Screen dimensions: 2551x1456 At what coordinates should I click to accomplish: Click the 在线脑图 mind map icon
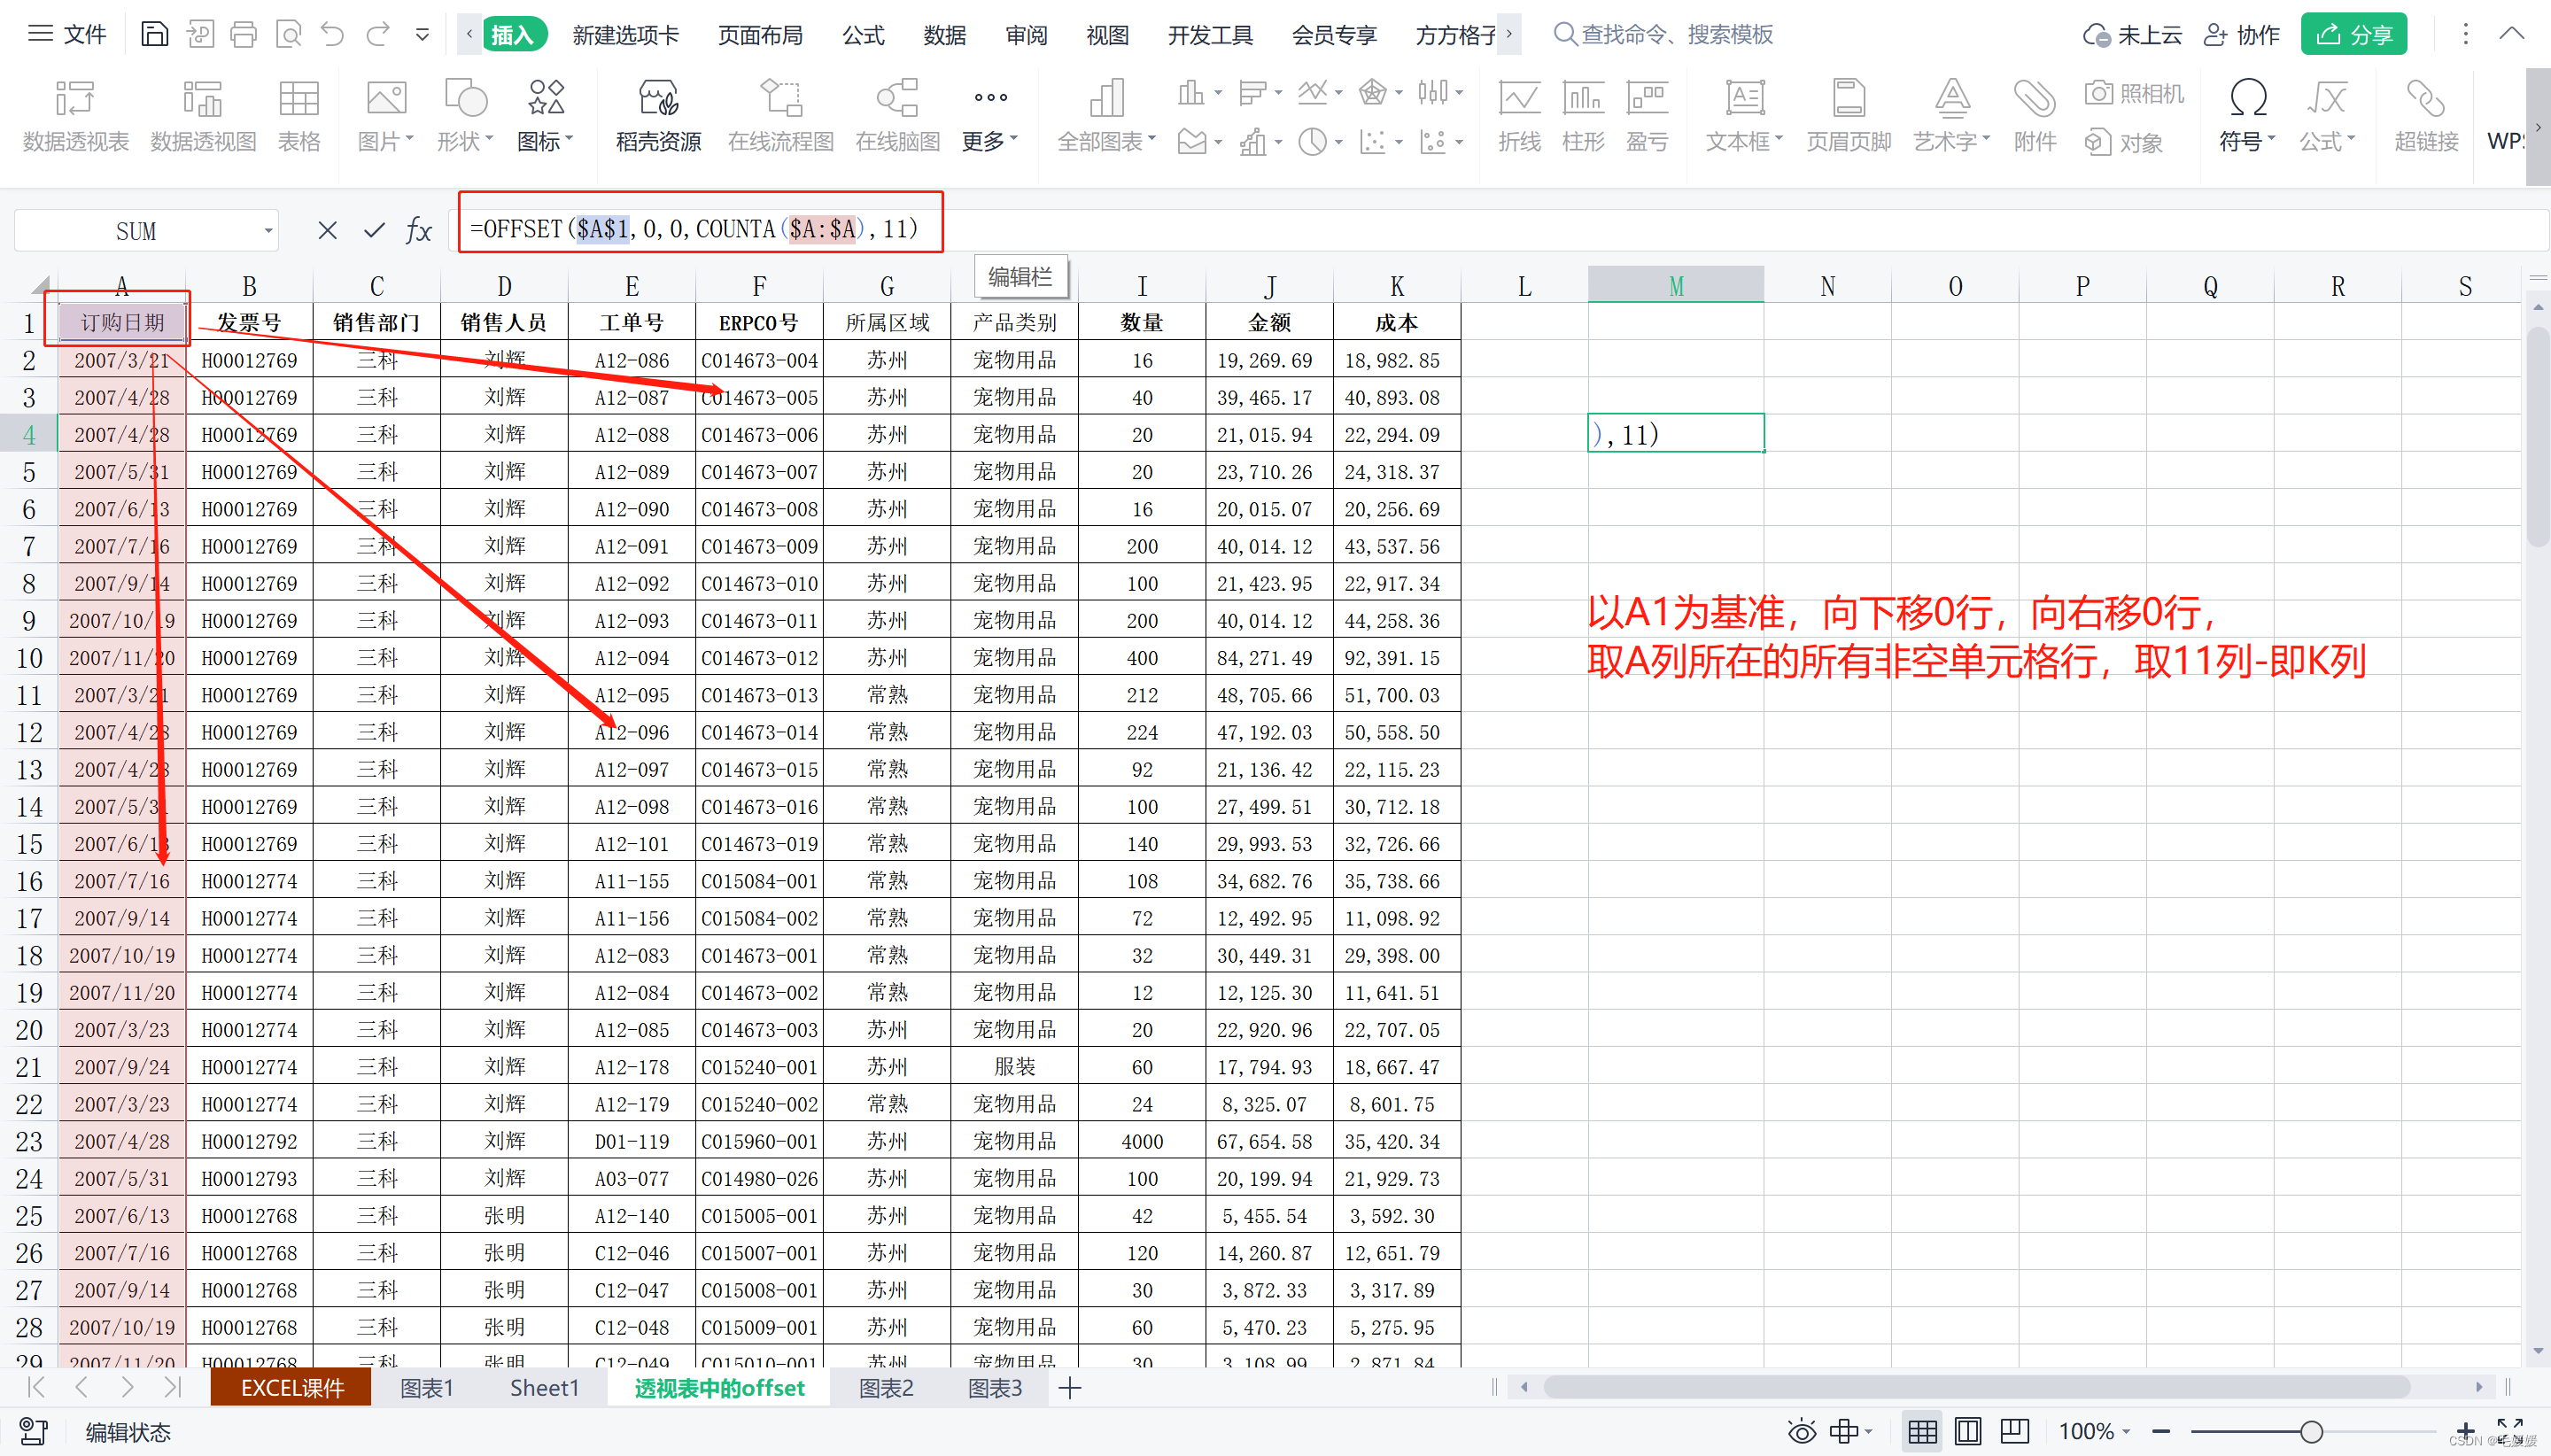897,116
